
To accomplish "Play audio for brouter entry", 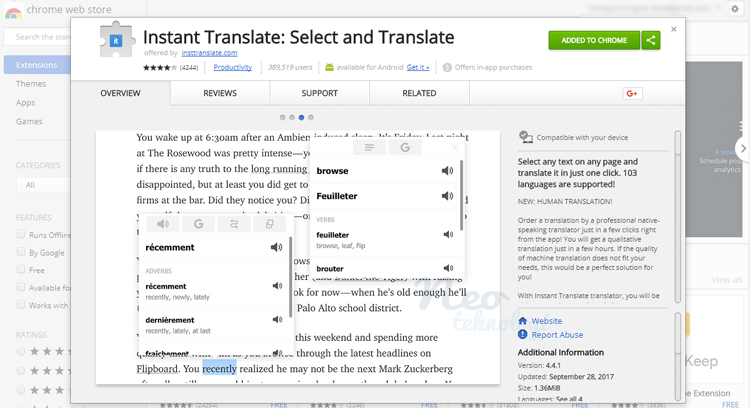I will tap(448, 268).
